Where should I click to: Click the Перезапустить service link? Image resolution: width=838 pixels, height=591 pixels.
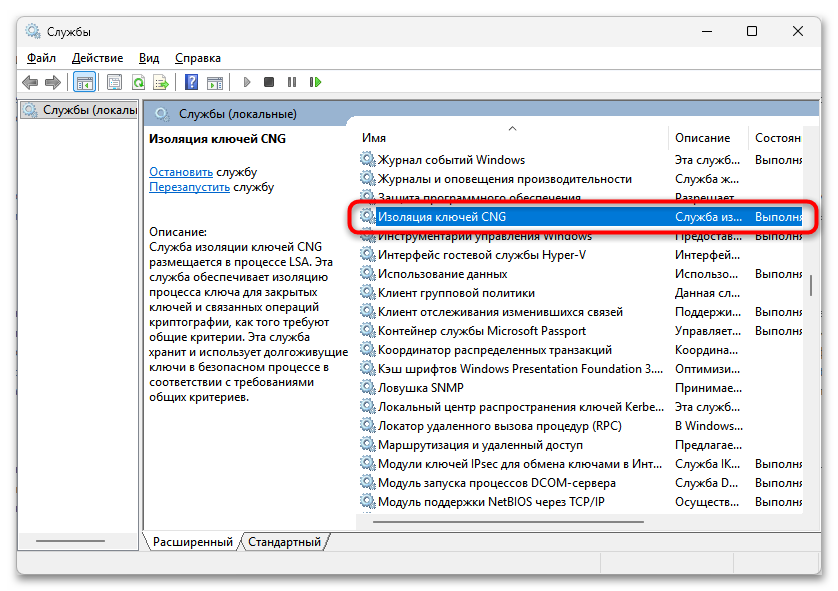189,187
